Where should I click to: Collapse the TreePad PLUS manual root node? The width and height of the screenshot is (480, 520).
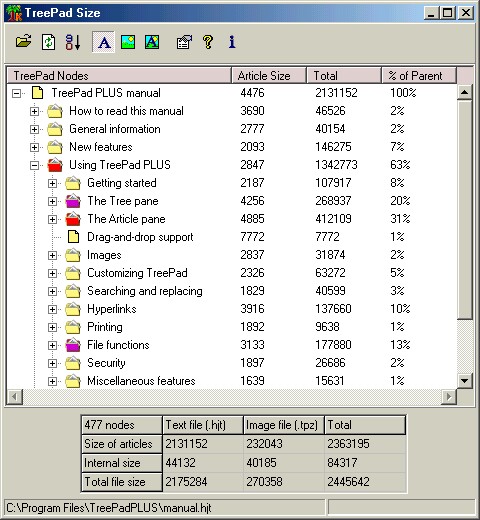click(x=16, y=93)
